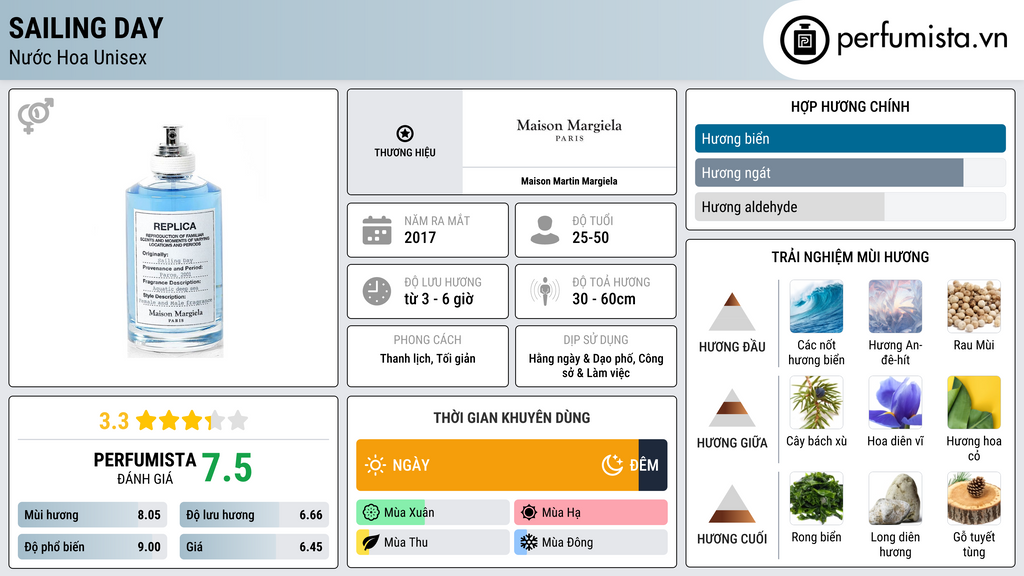Click the calendar icon beside Năm ra mắt

pyautogui.click(x=376, y=230)
